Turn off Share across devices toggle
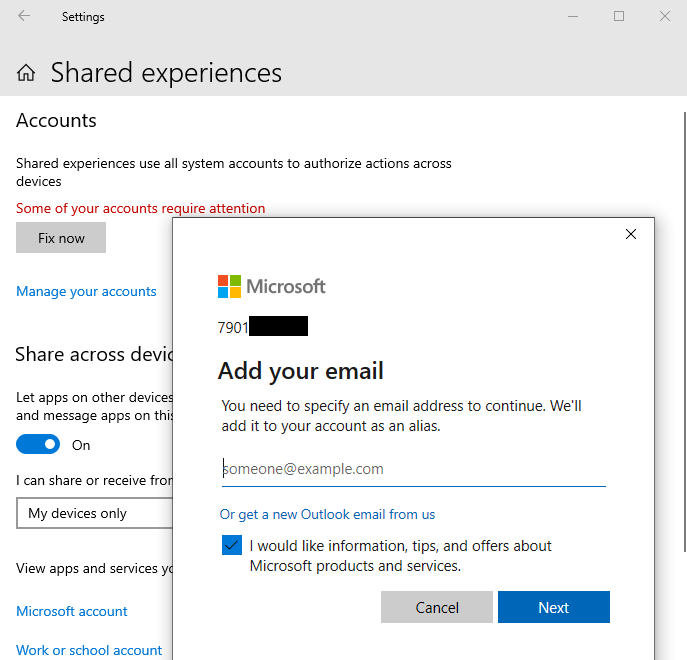This screenshot has width=687, height=660. coord(38,444)
